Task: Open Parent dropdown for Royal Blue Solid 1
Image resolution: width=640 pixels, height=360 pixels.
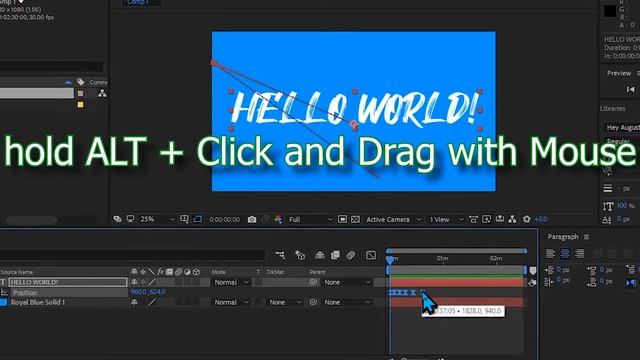Action: tap(346, 302)
